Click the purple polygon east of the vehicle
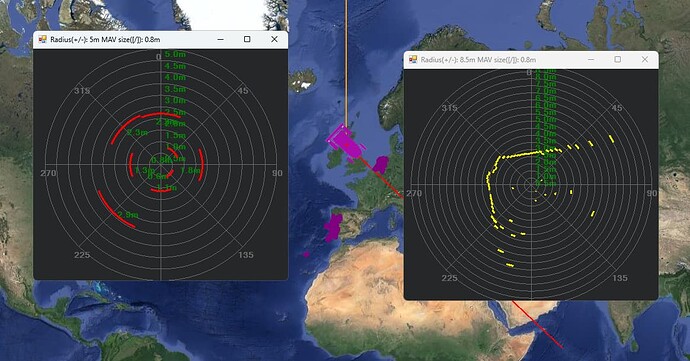Viewport: 690px width, 361px height. [x=381, y=164]
